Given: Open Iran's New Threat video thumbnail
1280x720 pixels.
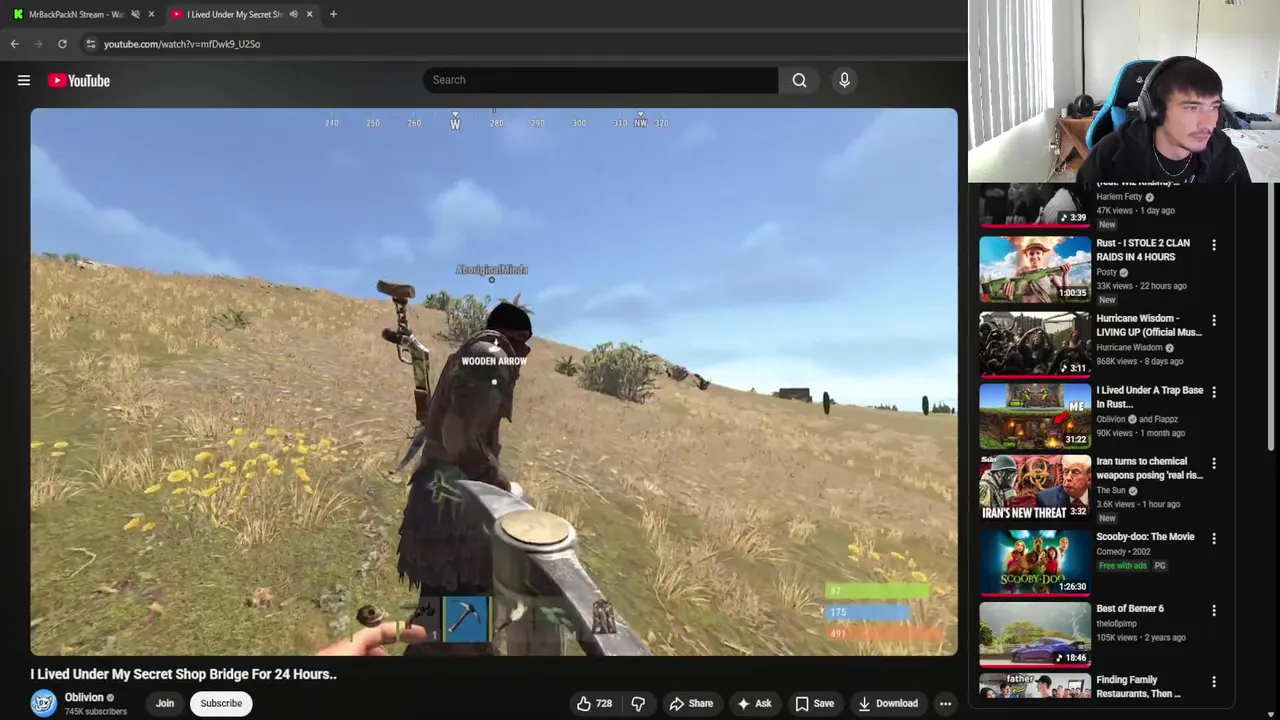Looking at the screenshot, I should tap(1035, 488).
